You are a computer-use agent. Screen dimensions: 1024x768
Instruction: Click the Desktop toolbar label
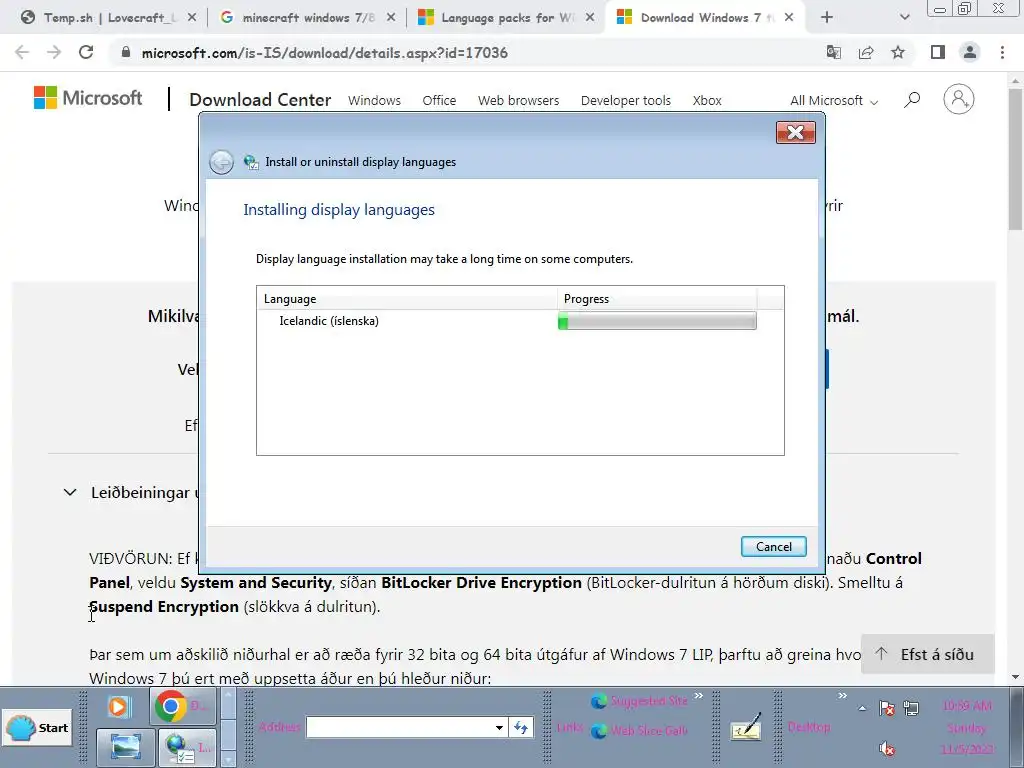(808, 727)
